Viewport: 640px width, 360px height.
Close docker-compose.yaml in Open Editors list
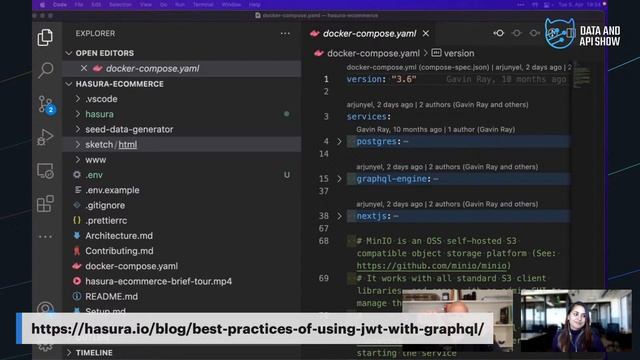click(x=84, y=68)
